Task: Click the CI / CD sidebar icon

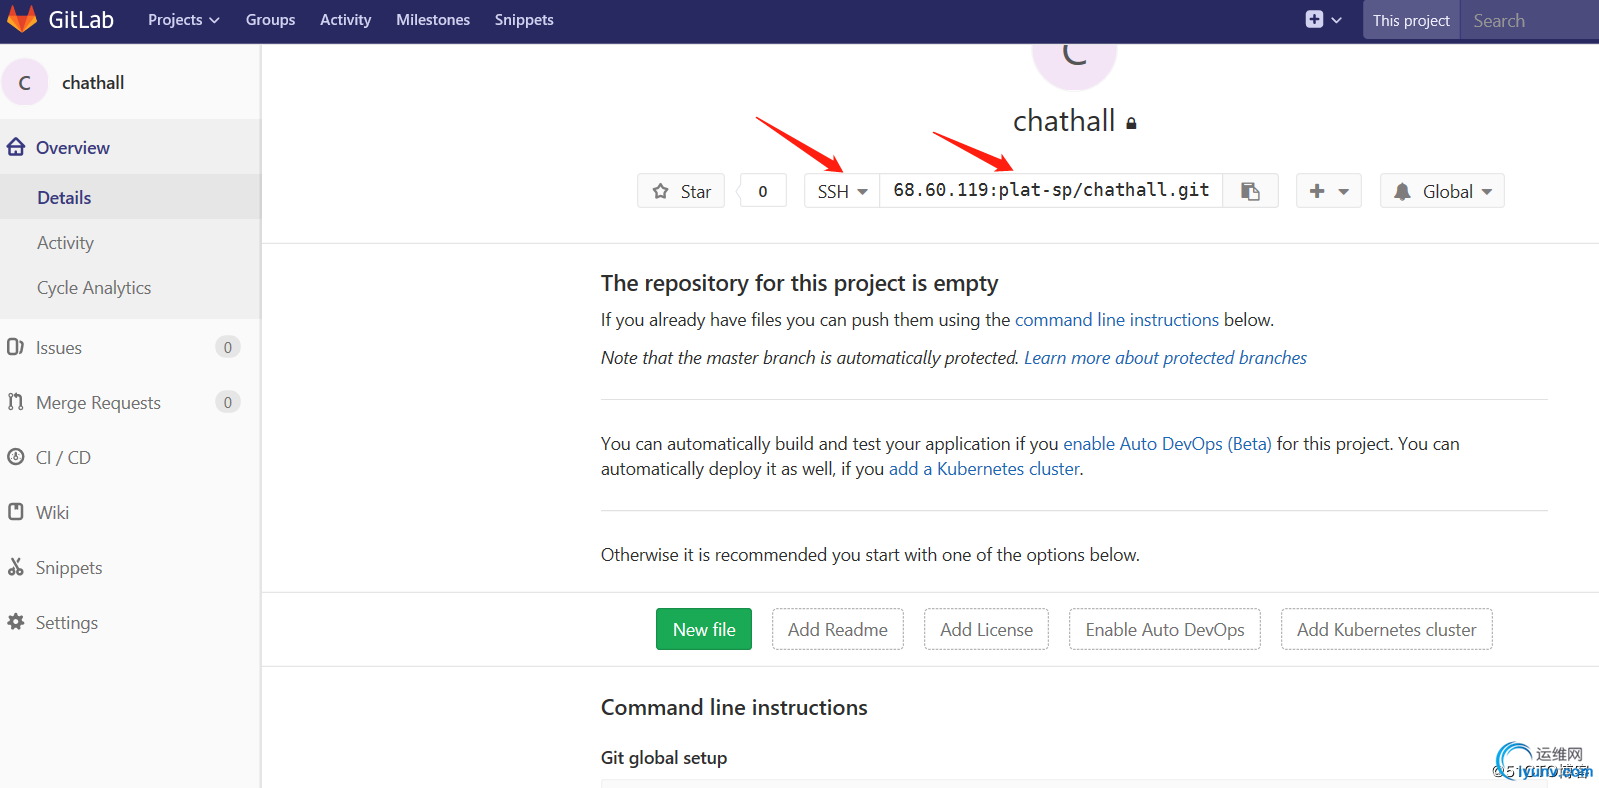Action: pos(15,457)
